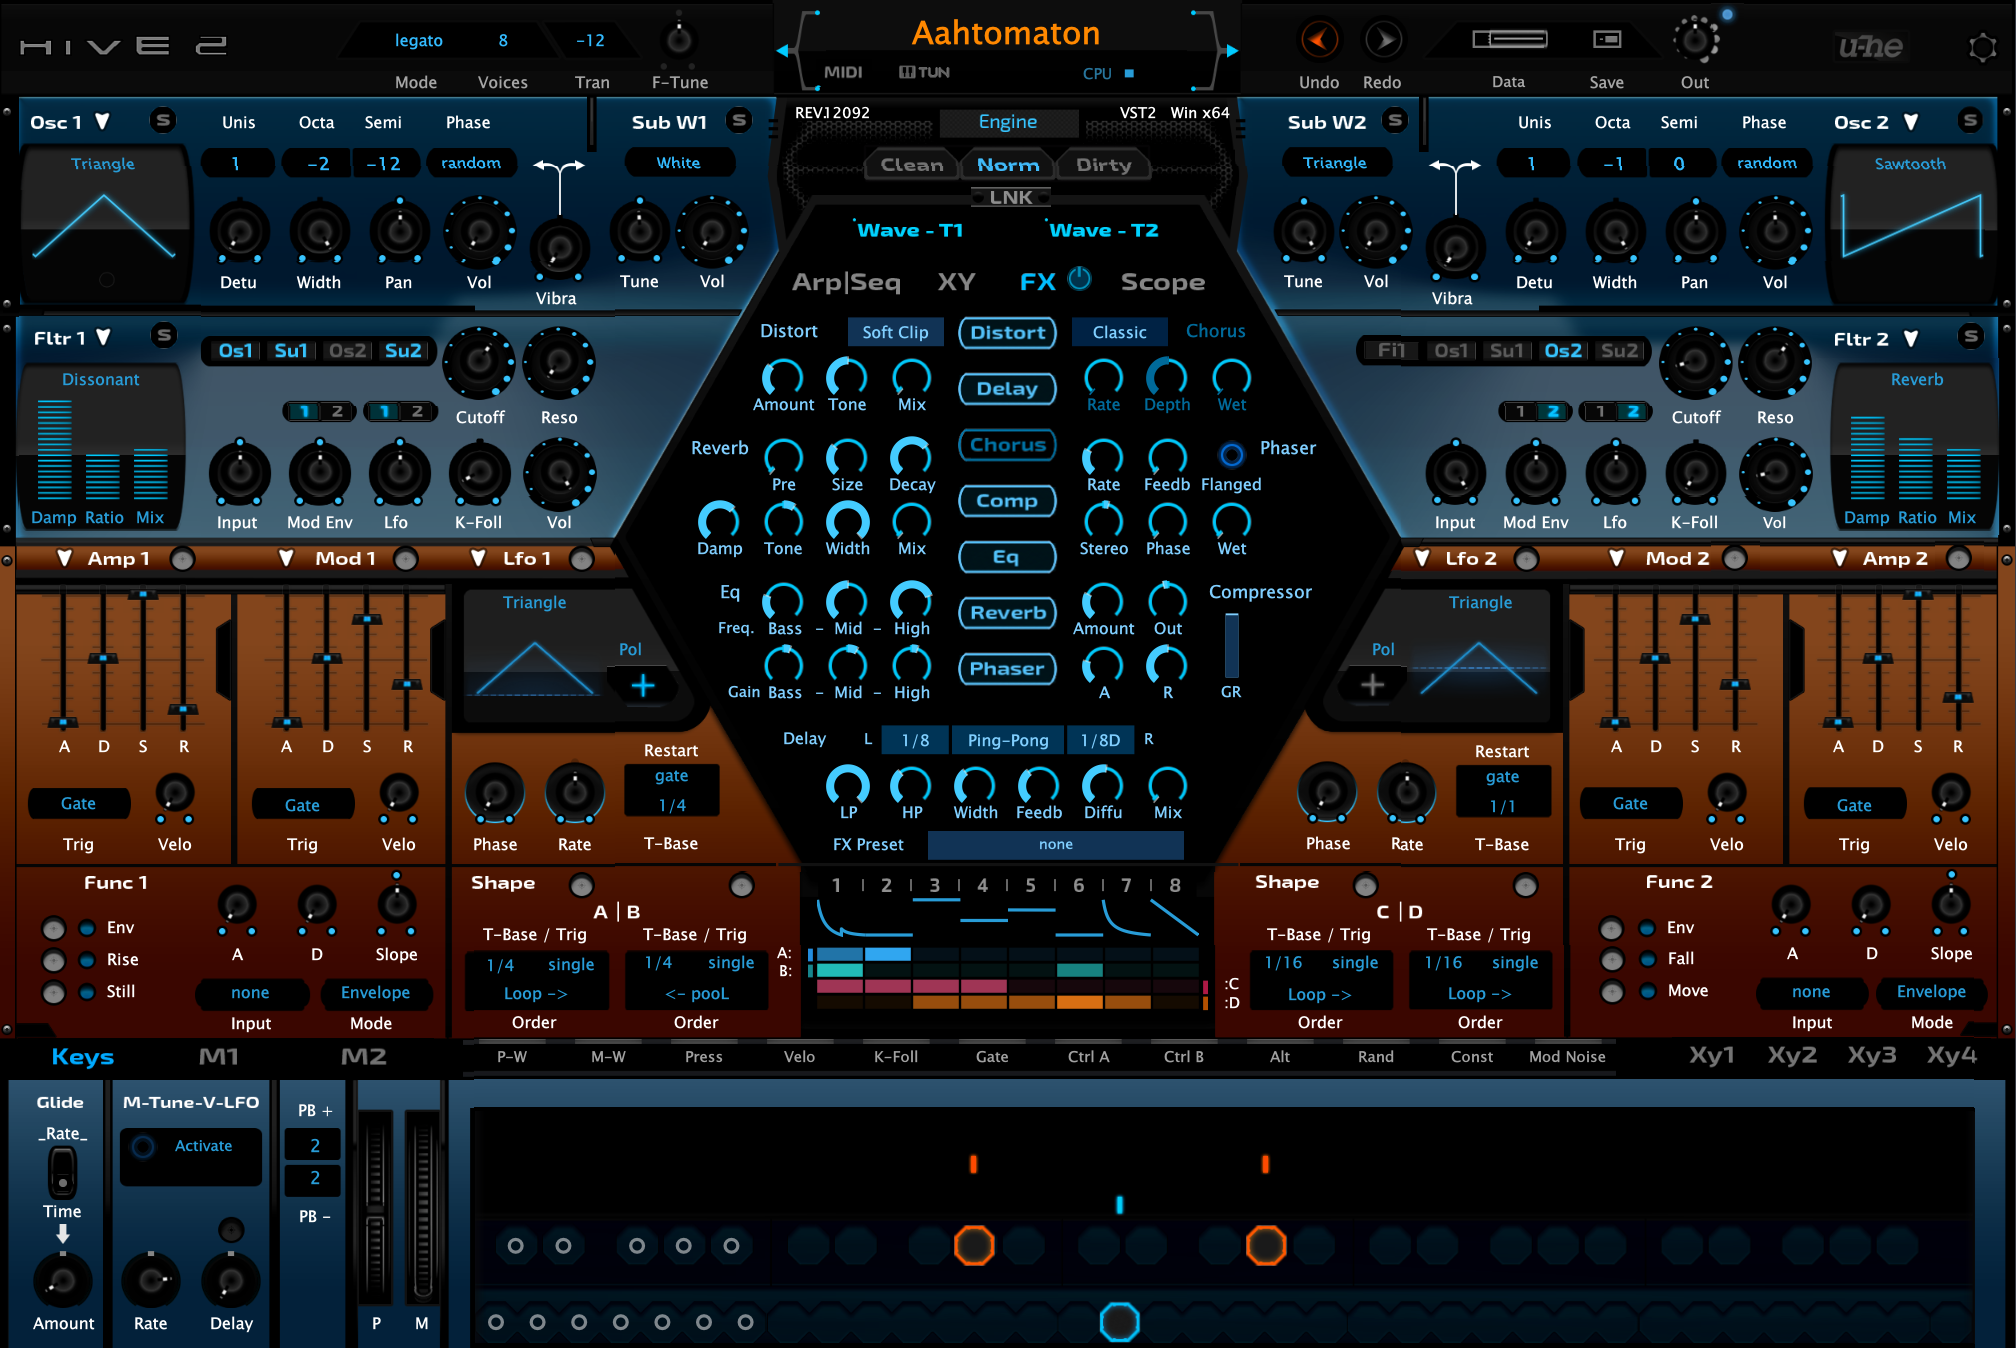The width and height of the screenshot is (2016, 1348).
Task: Open the Sub W1 White waveform selector
Action: [x=679, y=163]
